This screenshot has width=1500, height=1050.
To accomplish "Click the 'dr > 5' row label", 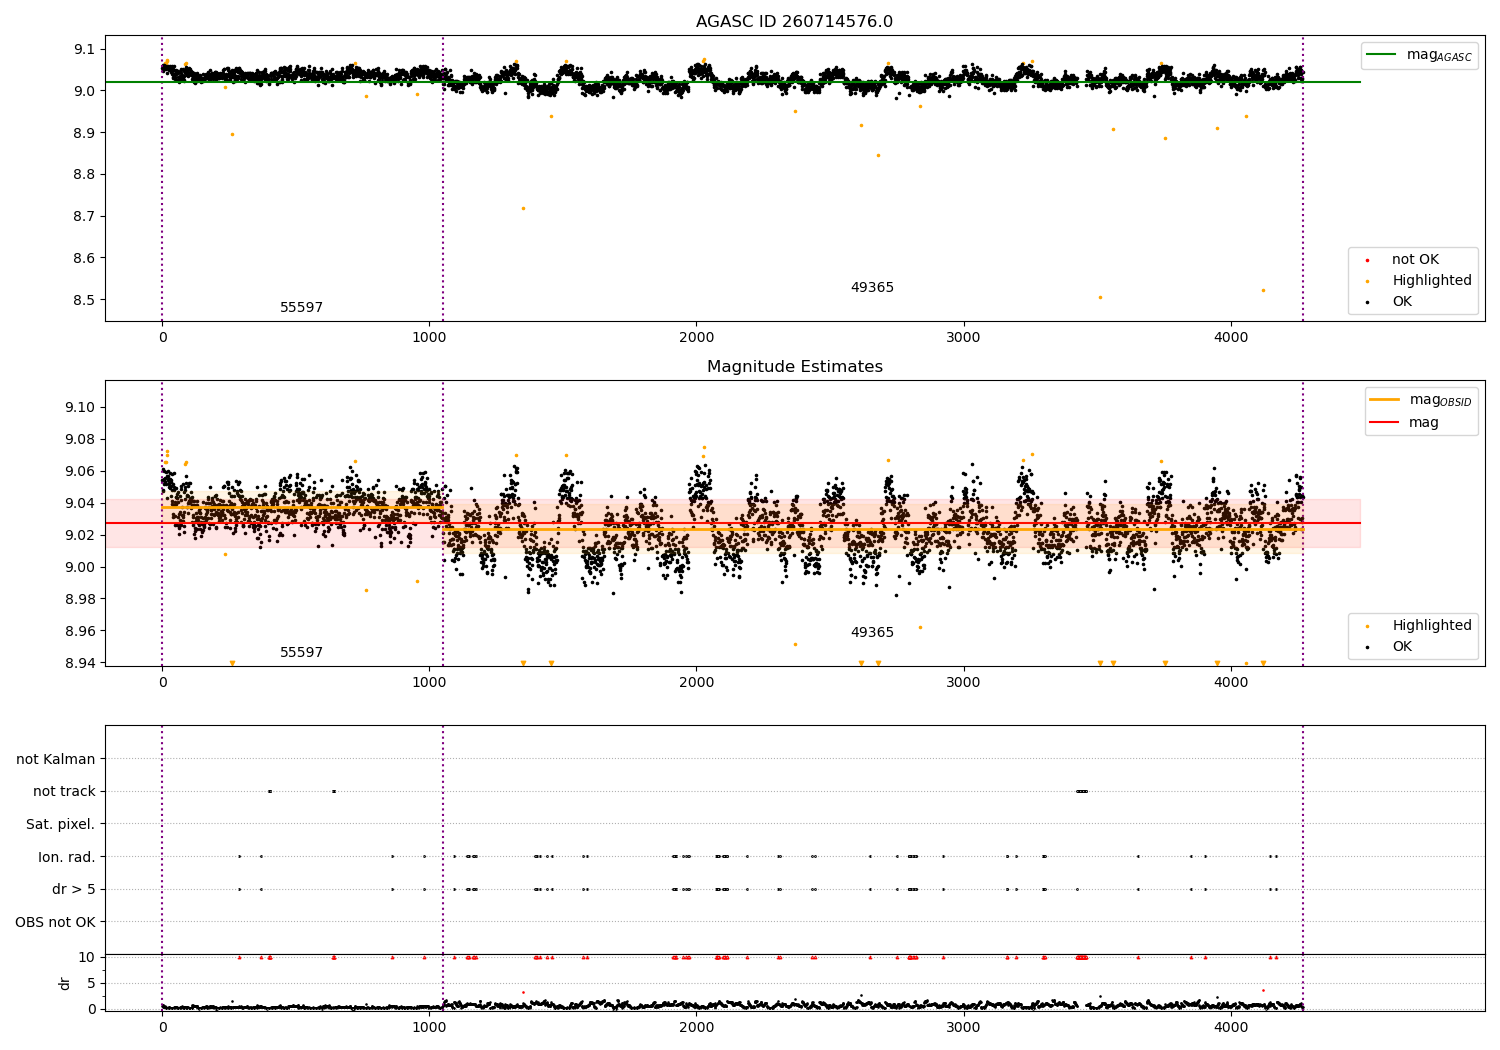I will pos(74,890).
